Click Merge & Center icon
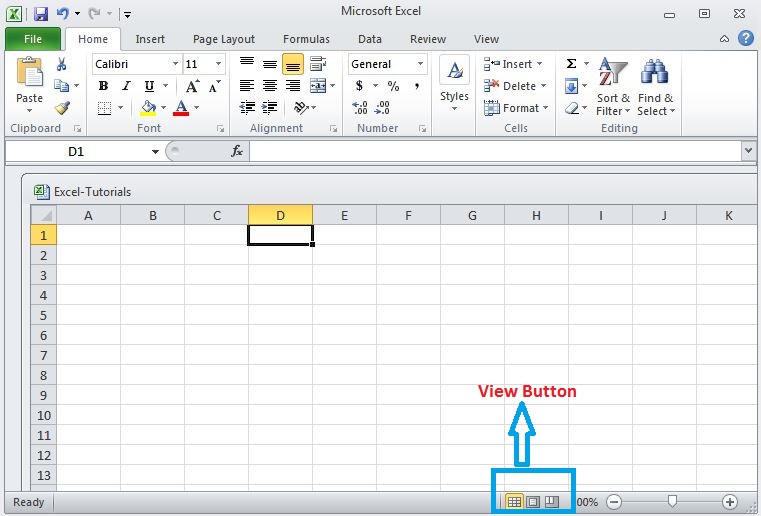The width and height of the screenshot is (761, 516). (318, 86)
